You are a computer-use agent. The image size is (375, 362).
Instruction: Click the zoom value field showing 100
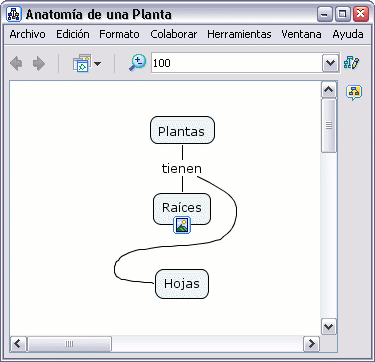(237, 63)
